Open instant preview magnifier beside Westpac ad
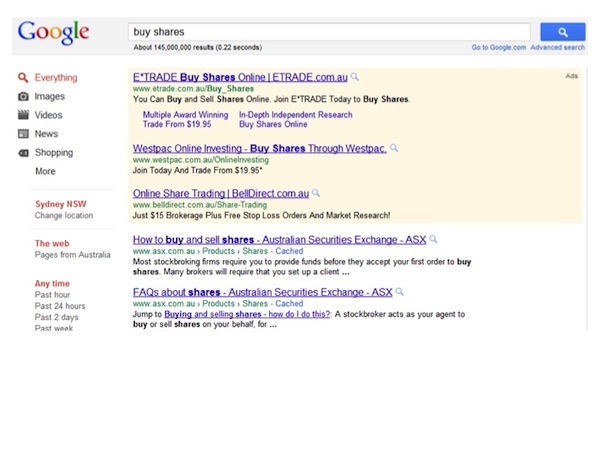 (x=394, y=148)
